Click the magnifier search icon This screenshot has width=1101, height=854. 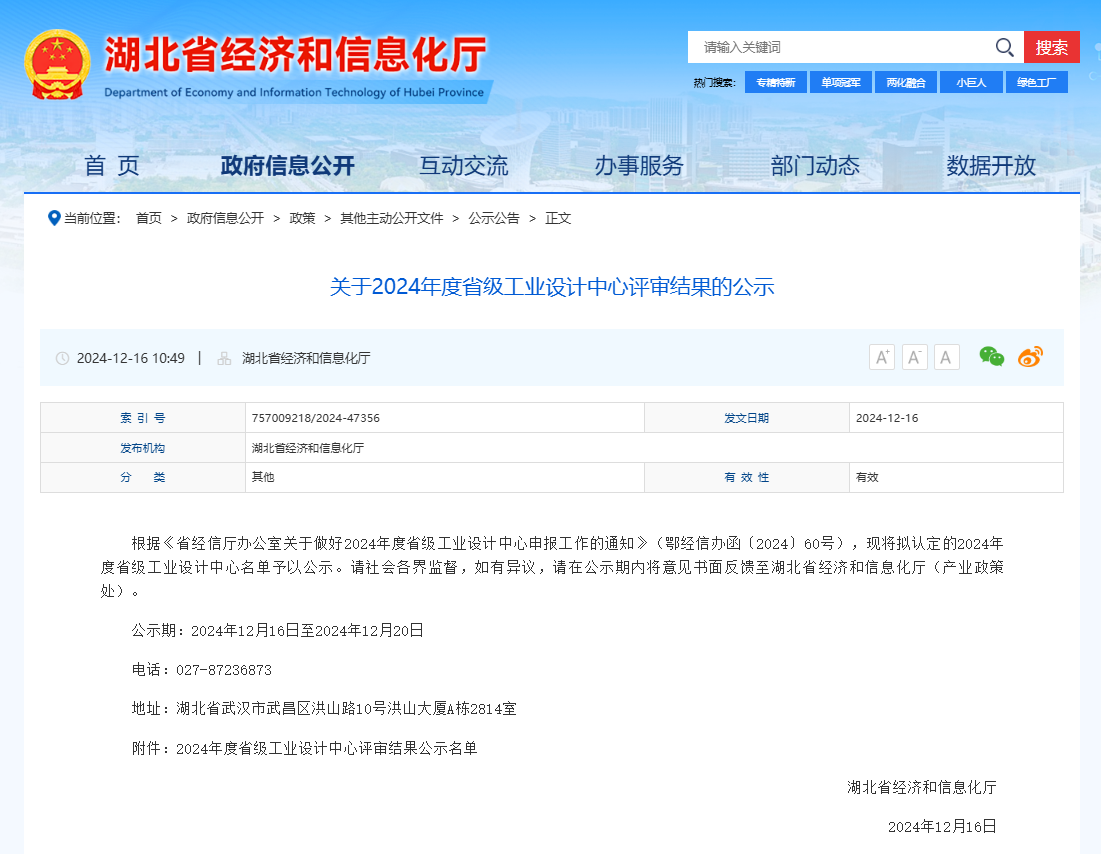click(x=1004, y=47)
